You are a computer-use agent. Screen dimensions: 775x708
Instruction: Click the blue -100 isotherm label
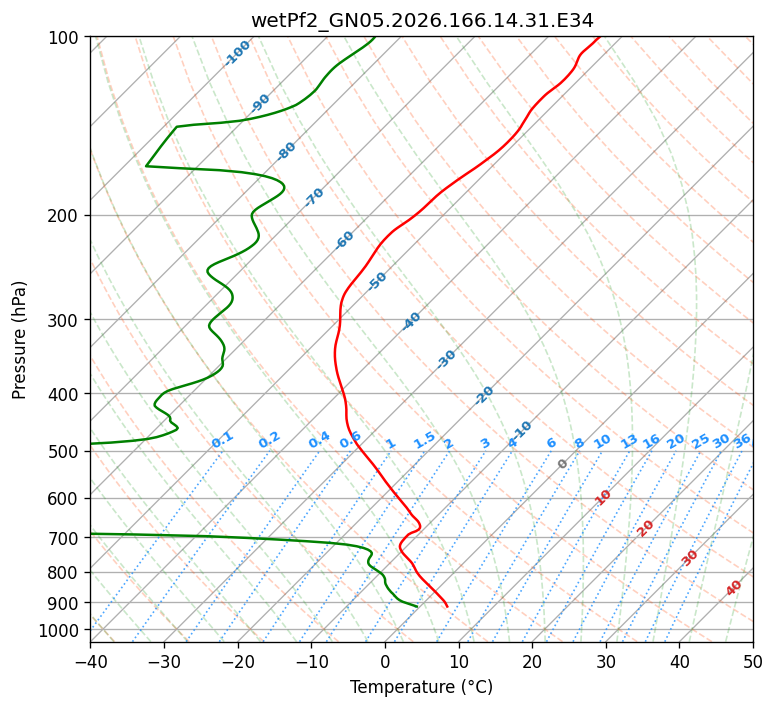click(x=237, y=53)
